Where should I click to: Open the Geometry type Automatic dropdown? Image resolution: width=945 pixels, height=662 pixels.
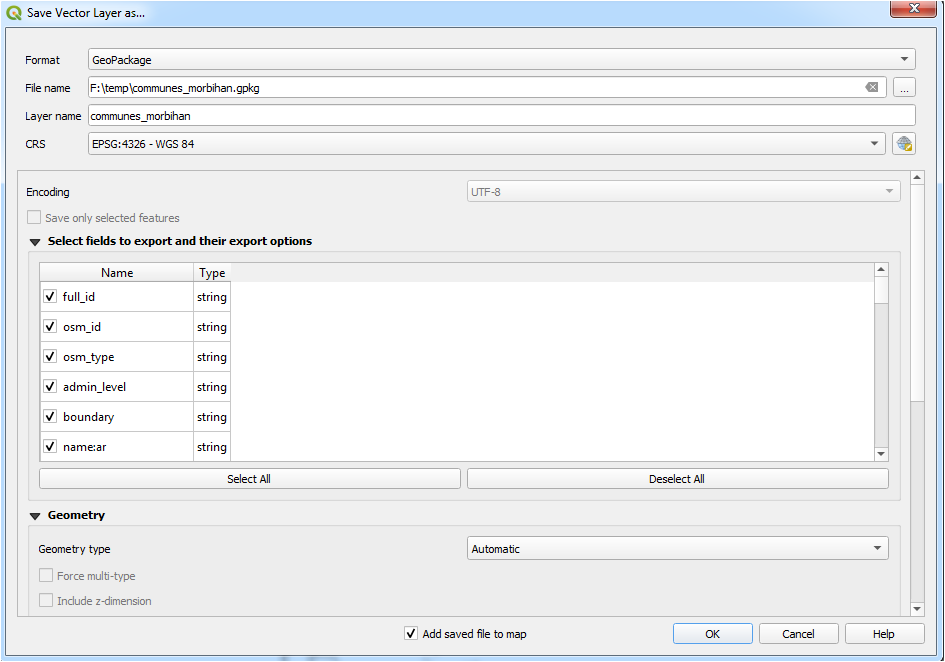pyautogui.click(x=677, y=549)
